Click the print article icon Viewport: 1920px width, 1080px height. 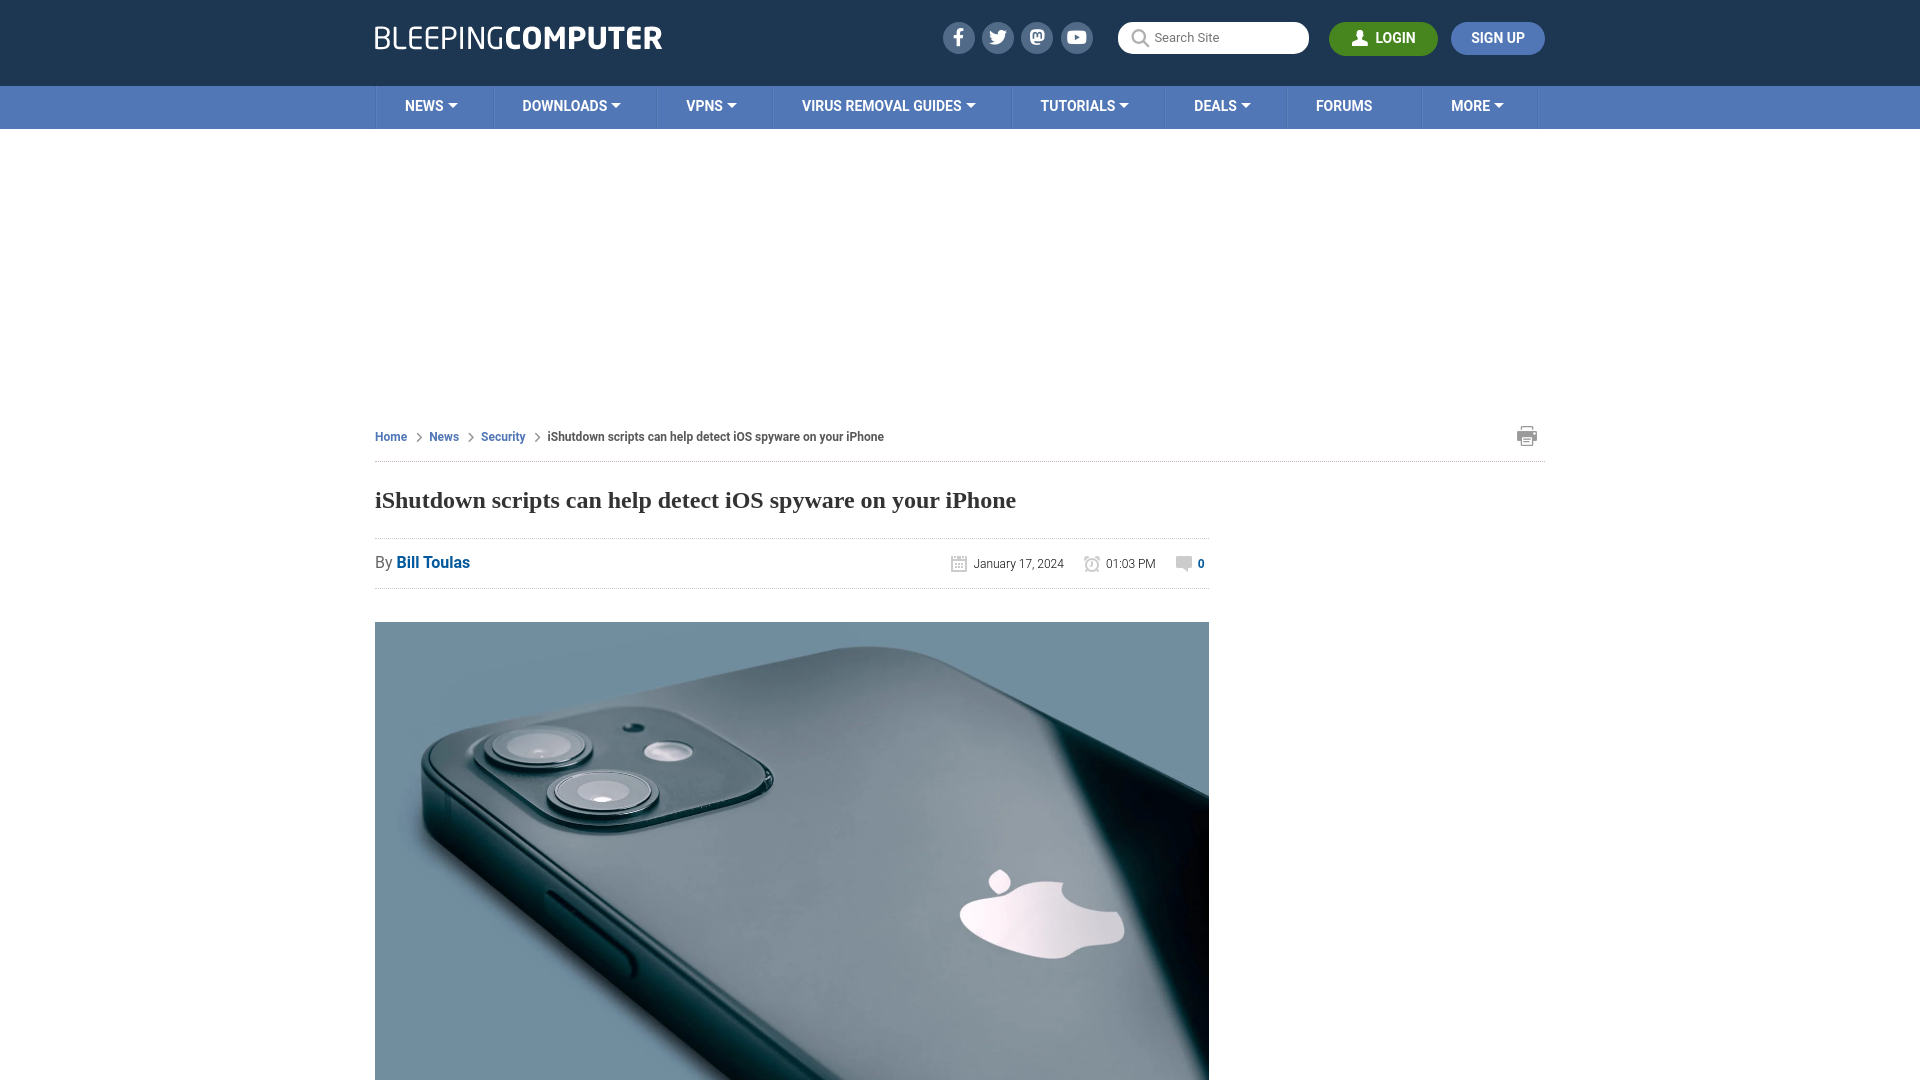coord(1526,435)
